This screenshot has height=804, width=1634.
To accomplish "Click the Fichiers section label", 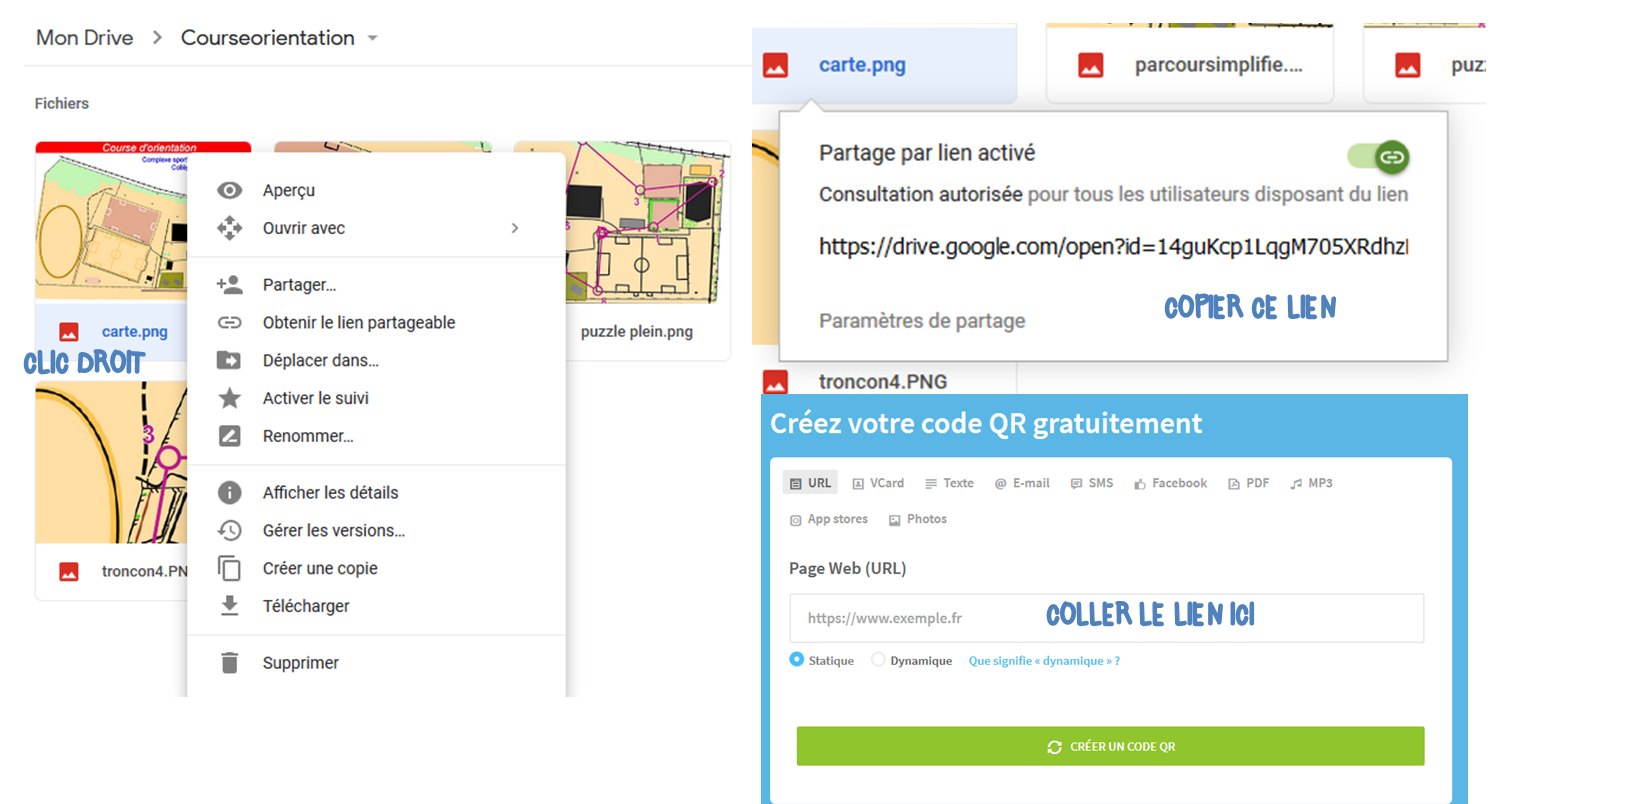I will click(62, 103).
